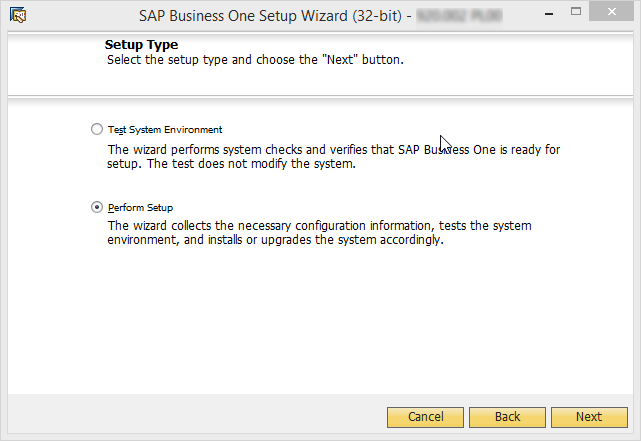This screenshot has width=641, height=441.
Task: Select the Test System Environment radio button
Action: [x=97, y=129]
